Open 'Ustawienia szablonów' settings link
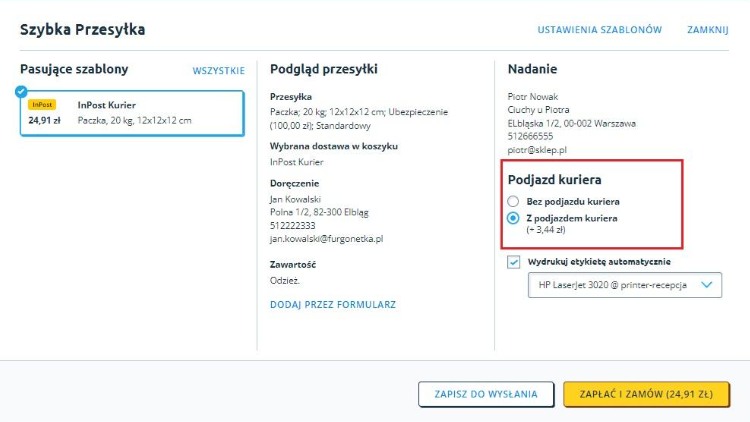 599,30
